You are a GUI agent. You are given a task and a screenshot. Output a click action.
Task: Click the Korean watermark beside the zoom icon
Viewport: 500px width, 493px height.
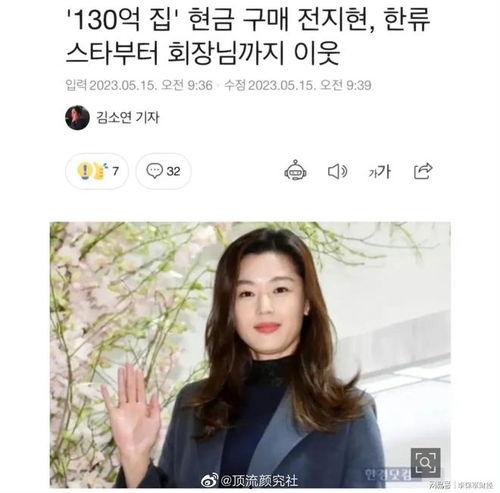click(x=387, y=473)
